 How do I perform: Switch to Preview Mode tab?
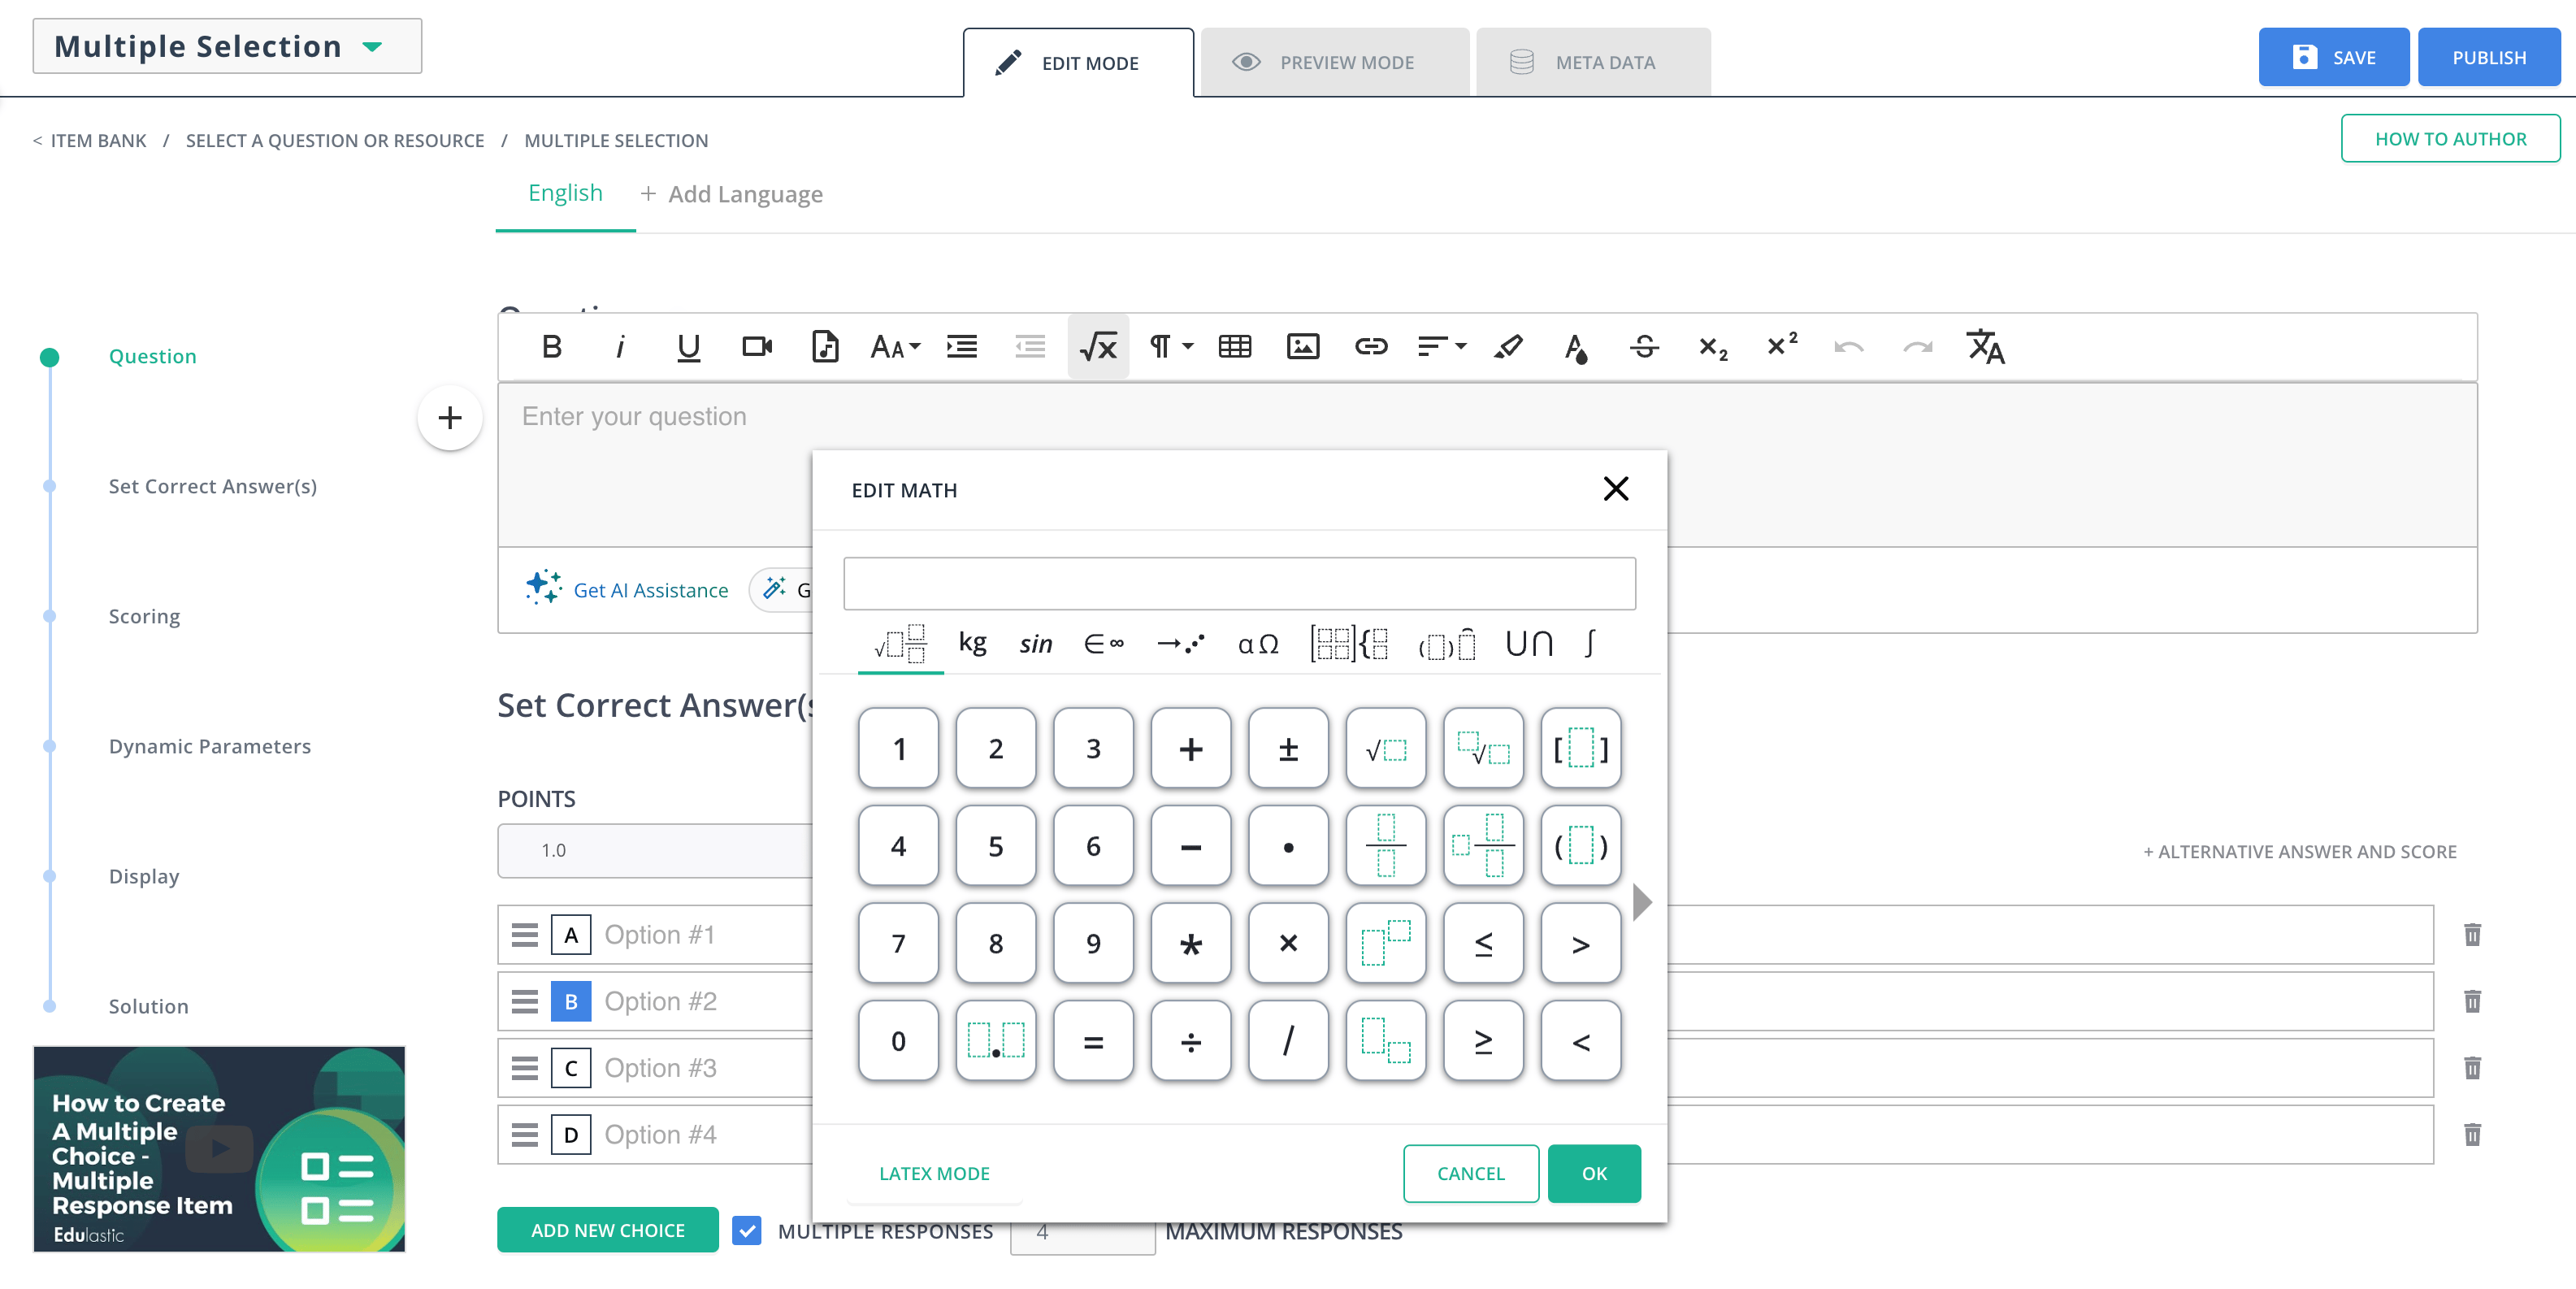(1335, 62)
